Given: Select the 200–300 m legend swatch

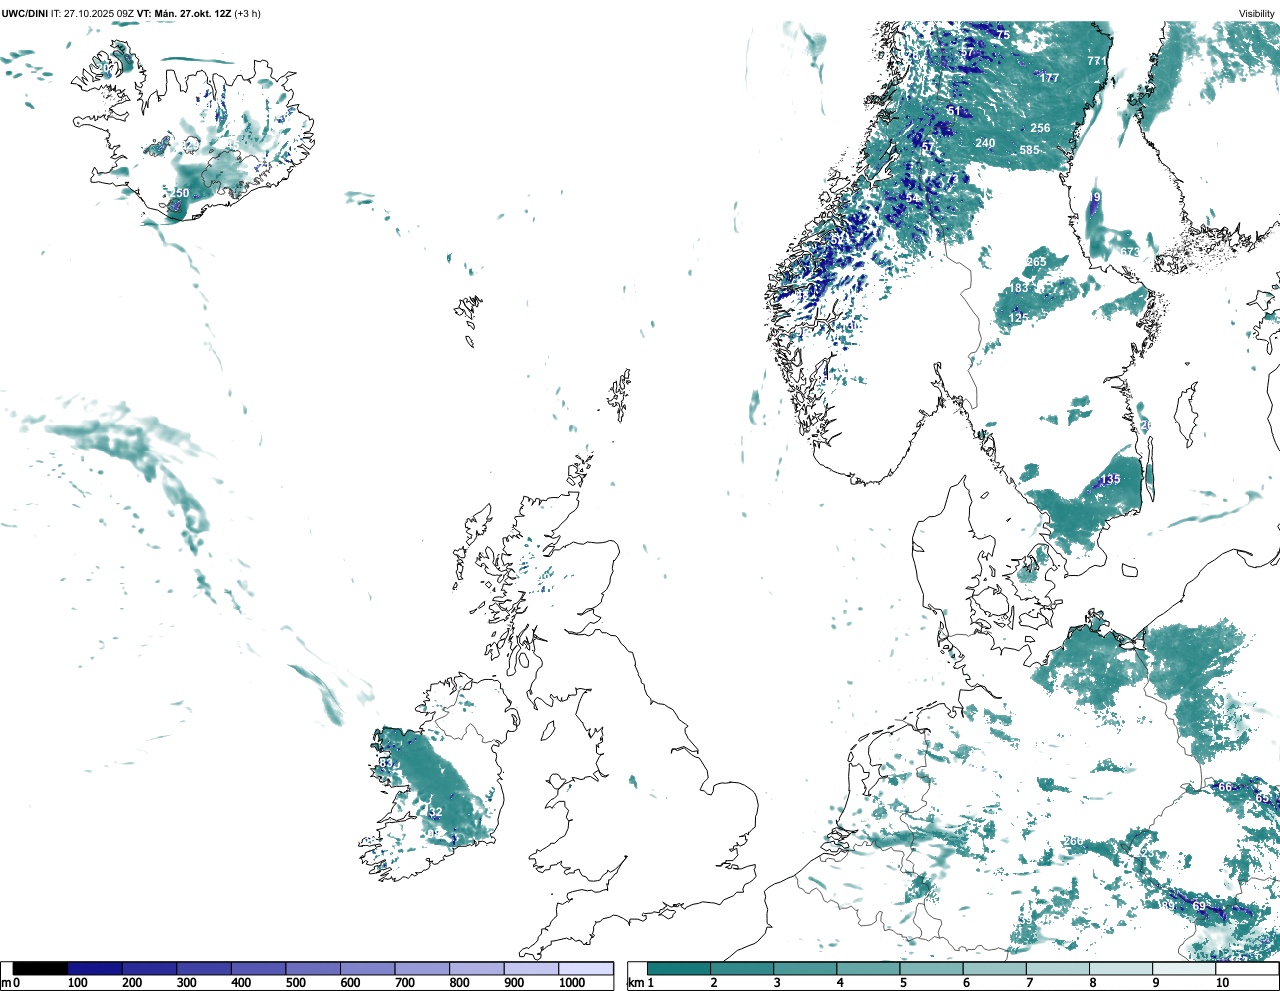Looking at the screenshot, I should 149,968.
